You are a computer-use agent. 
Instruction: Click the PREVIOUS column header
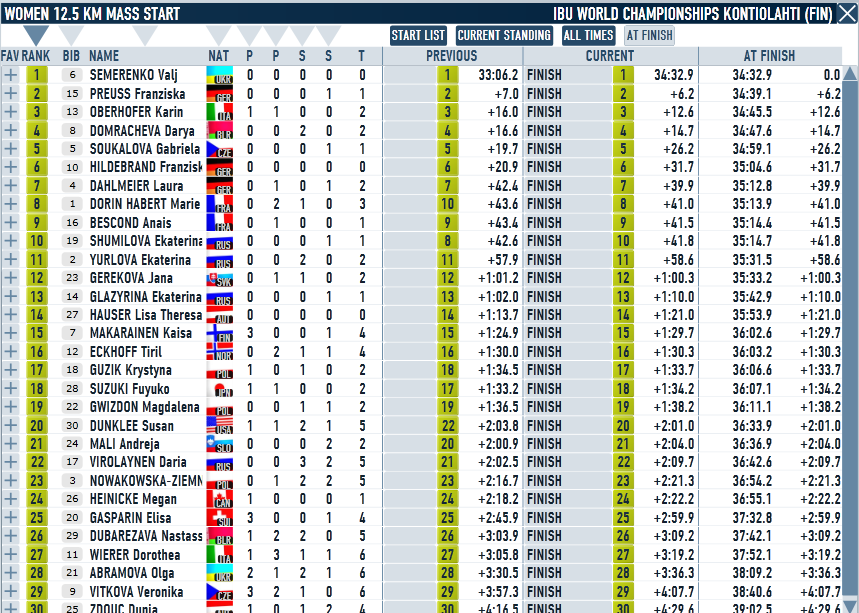tap(452, 56)
